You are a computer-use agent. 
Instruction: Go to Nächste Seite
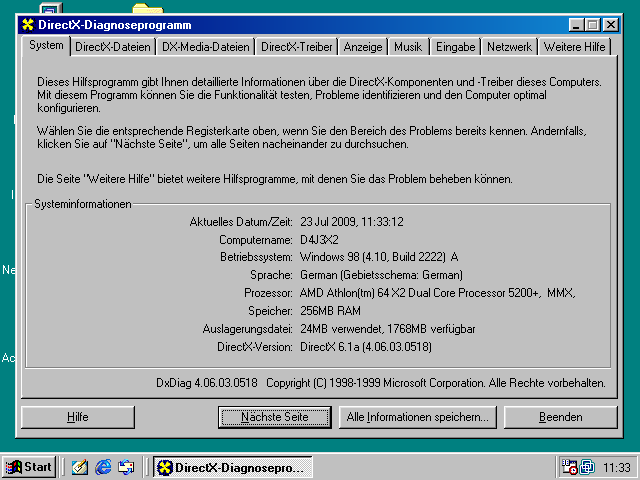coord(275,417)
